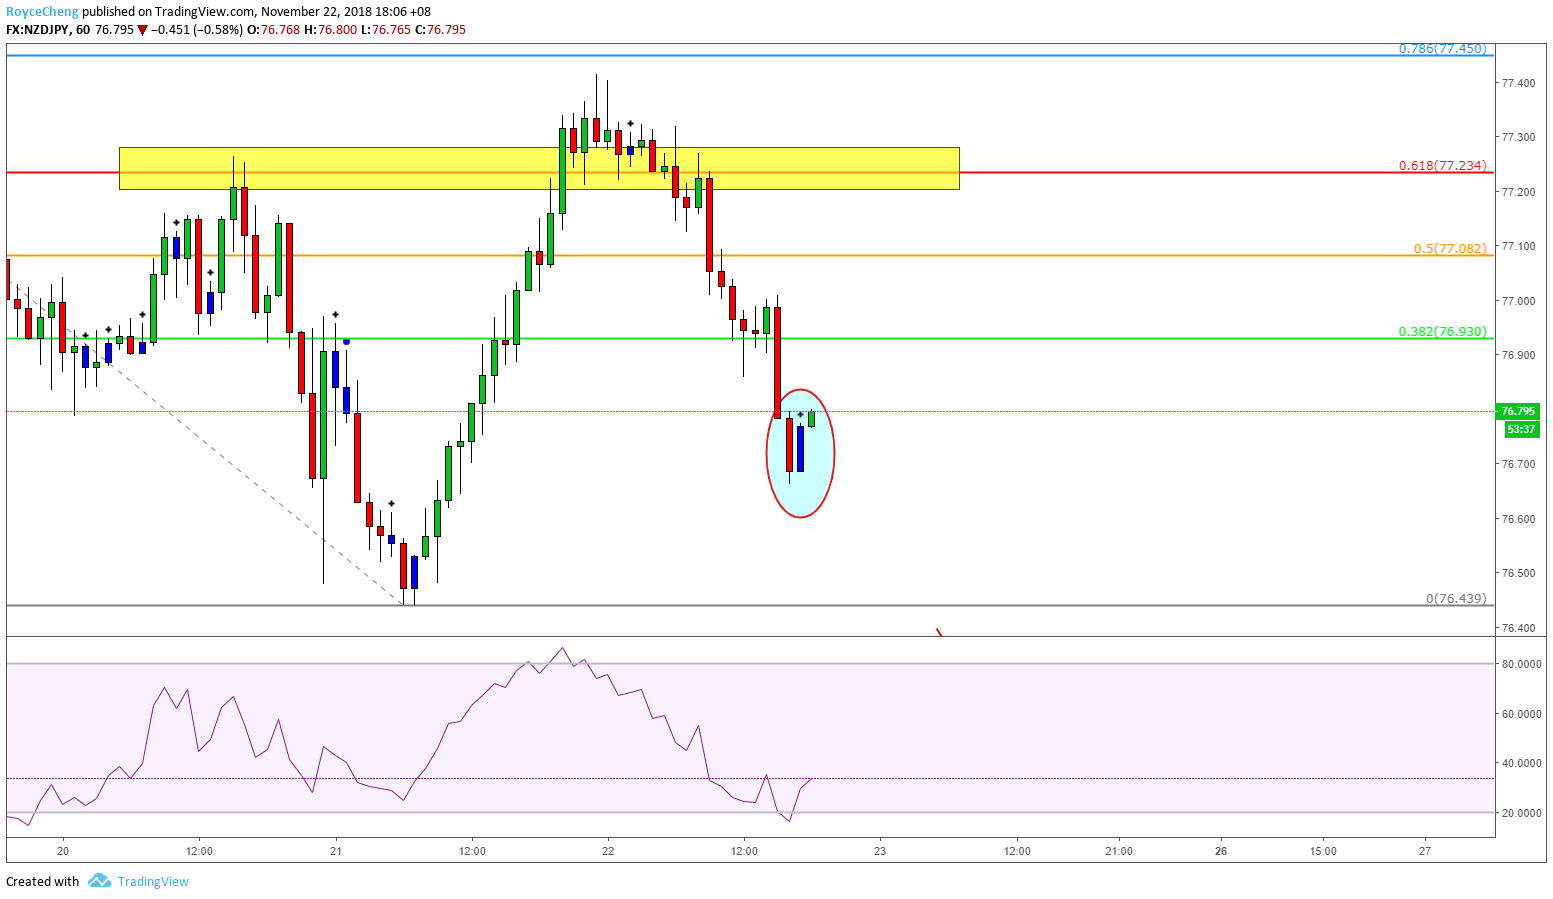Viewport: 1553px width, 899px height.
Task: Click the 21:00 time axis label
Action: tap(1119, 851)
